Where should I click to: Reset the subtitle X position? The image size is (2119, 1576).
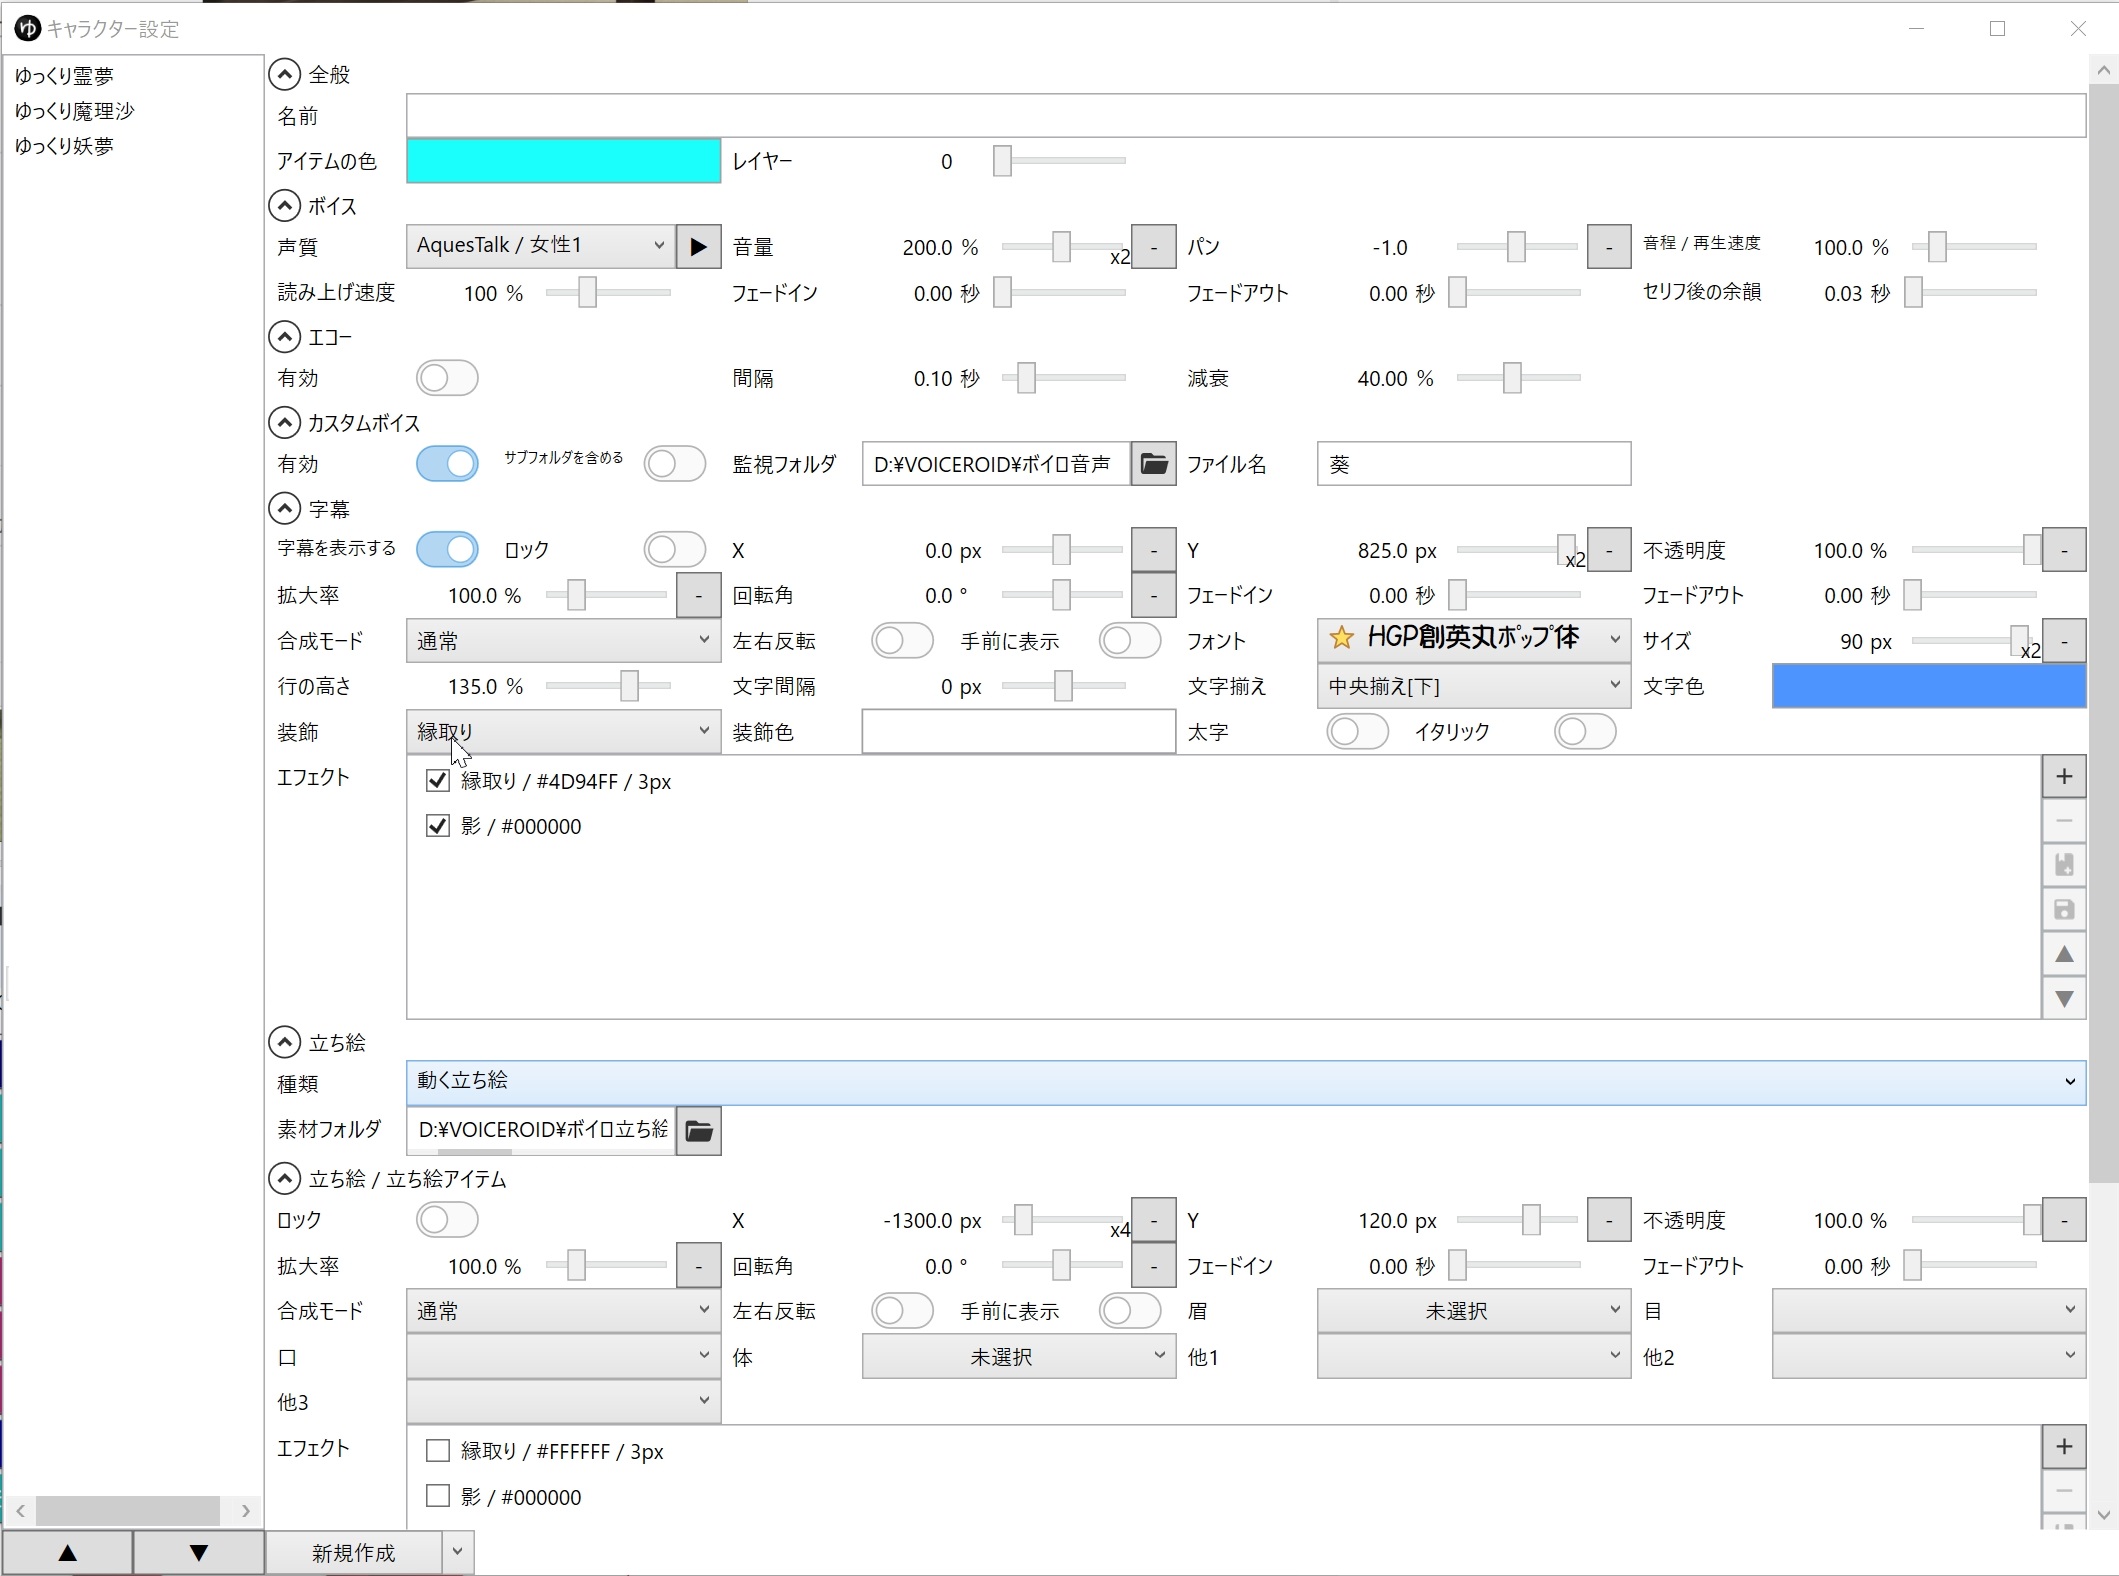click(1154, 550)
